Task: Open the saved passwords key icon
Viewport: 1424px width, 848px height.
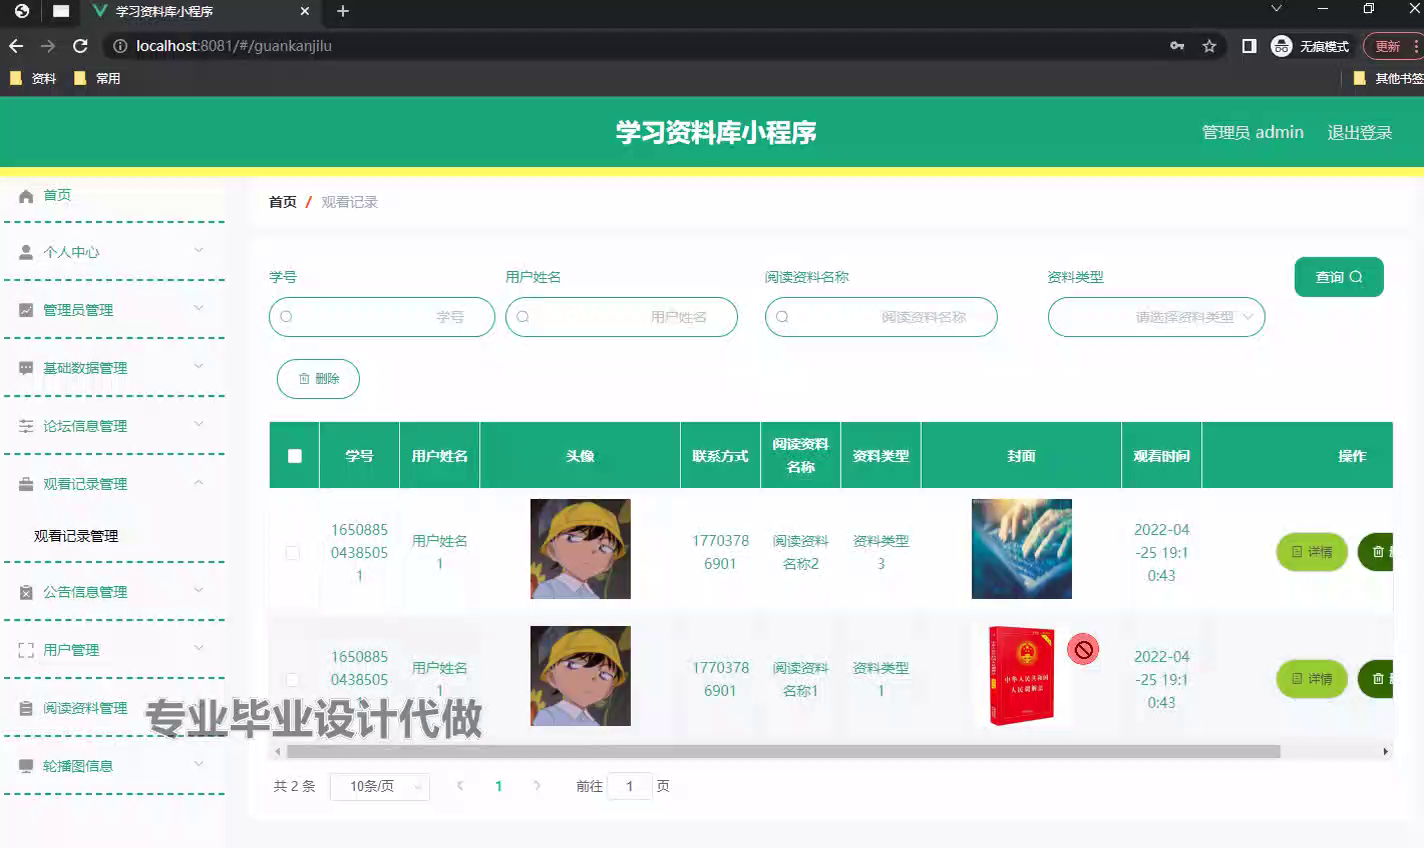Action: [1177, 46]
